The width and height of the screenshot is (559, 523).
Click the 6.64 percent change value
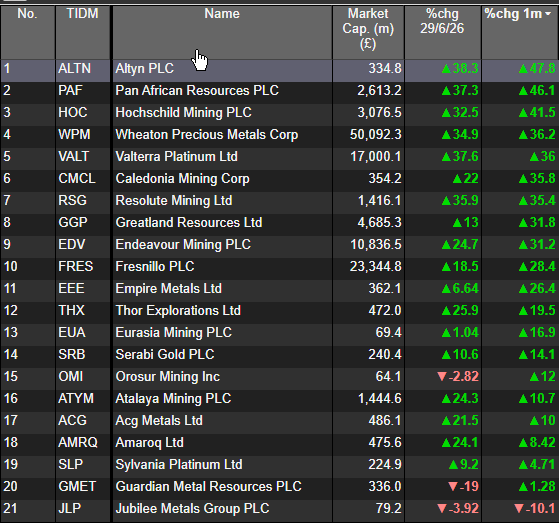(460, 289)
